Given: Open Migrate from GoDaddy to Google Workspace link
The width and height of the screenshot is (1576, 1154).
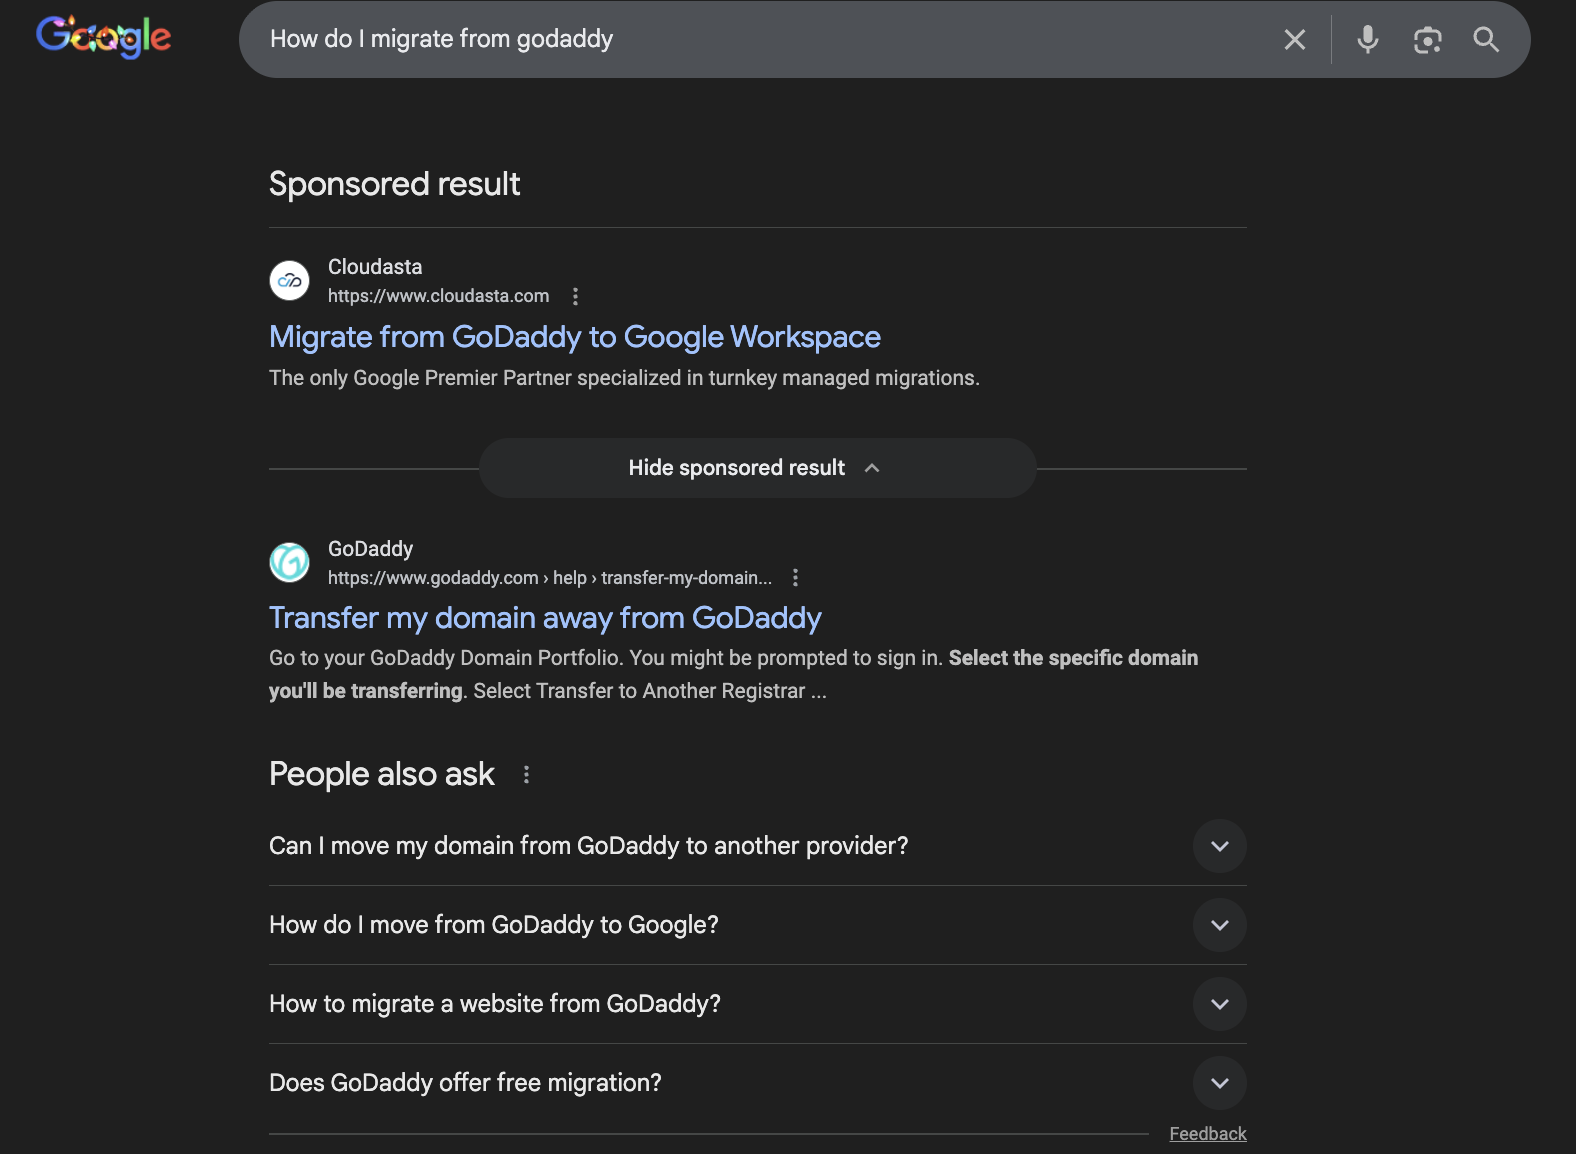Looking at the screenshot, I should pos(575,337).
